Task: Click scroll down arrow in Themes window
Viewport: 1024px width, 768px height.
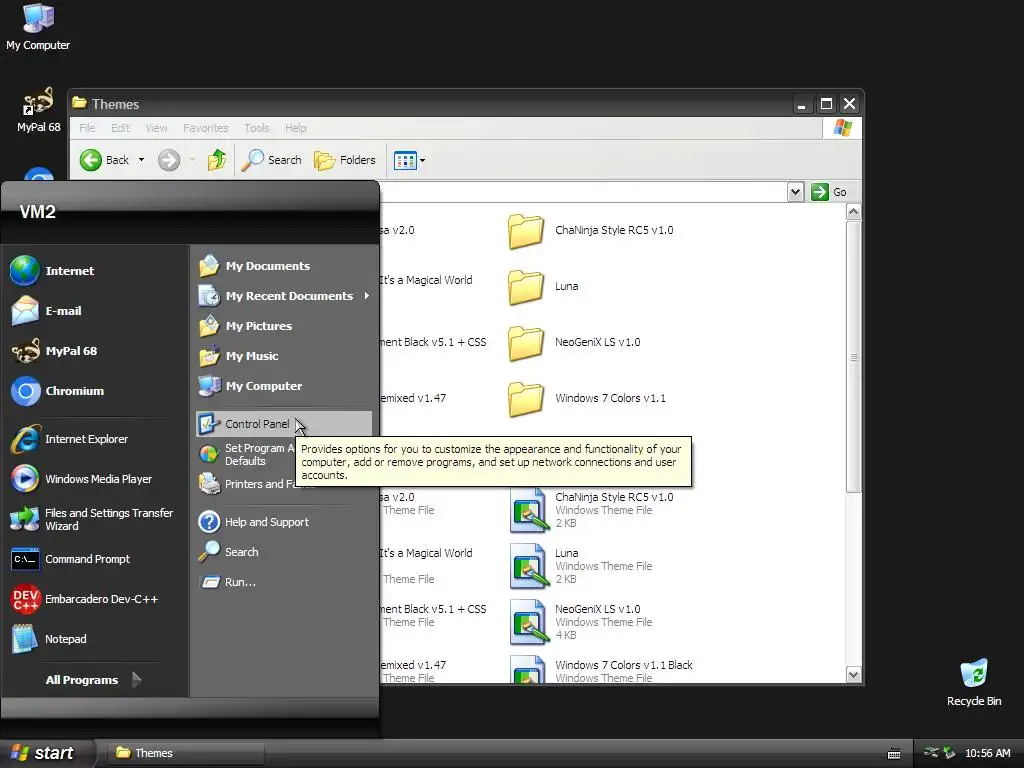Action: coord(853,675)
